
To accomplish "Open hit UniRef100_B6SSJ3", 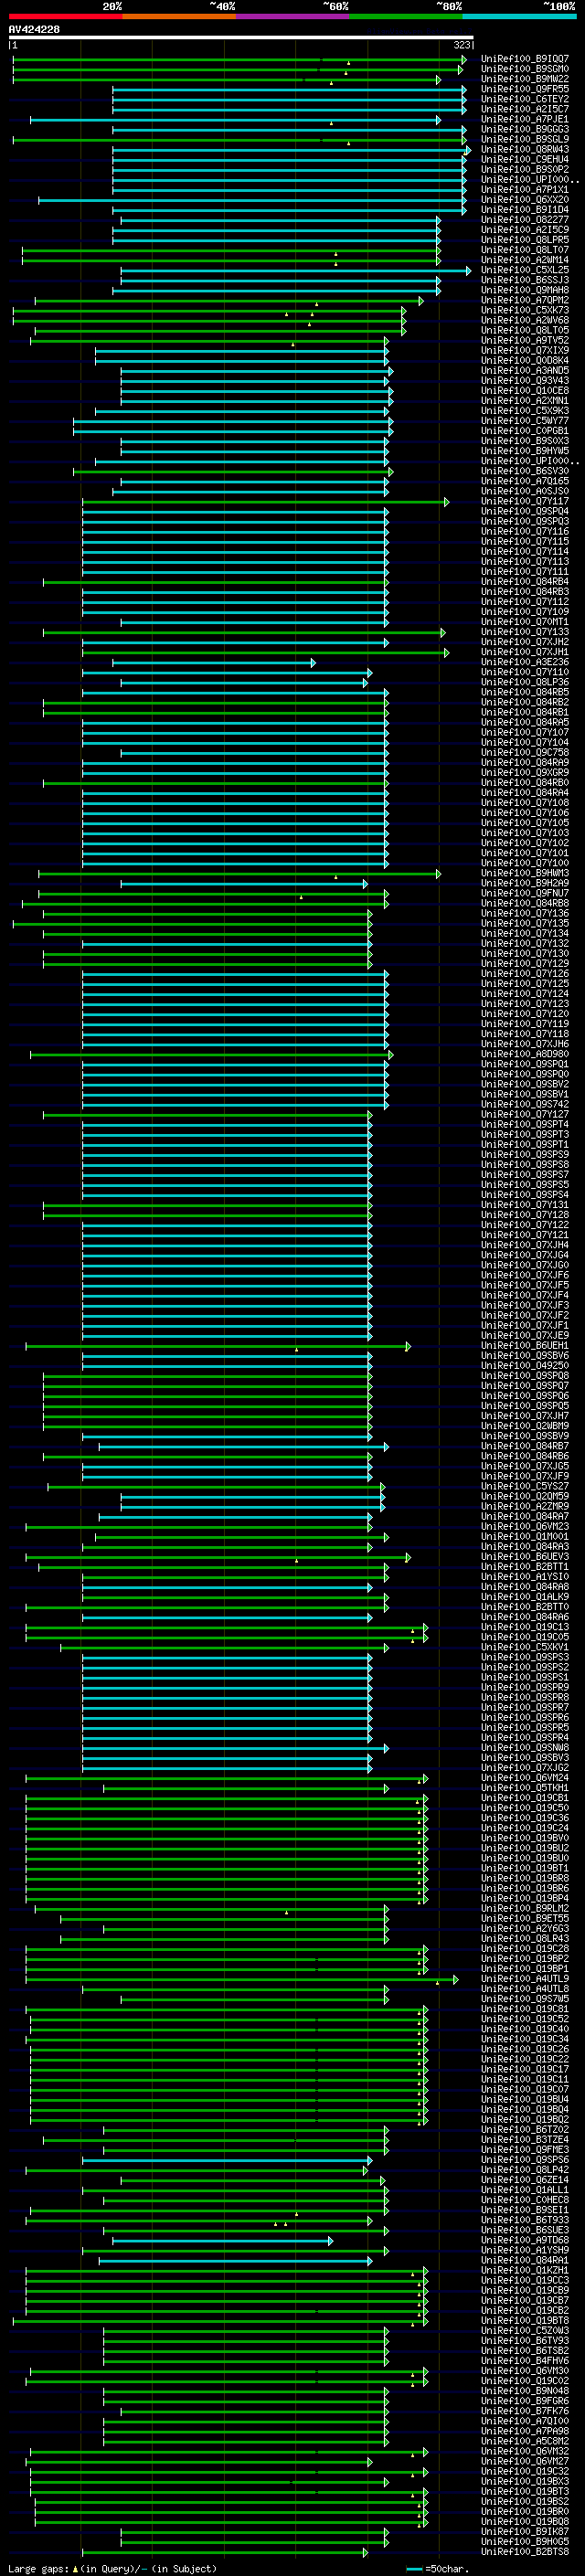I will point(525,280).
